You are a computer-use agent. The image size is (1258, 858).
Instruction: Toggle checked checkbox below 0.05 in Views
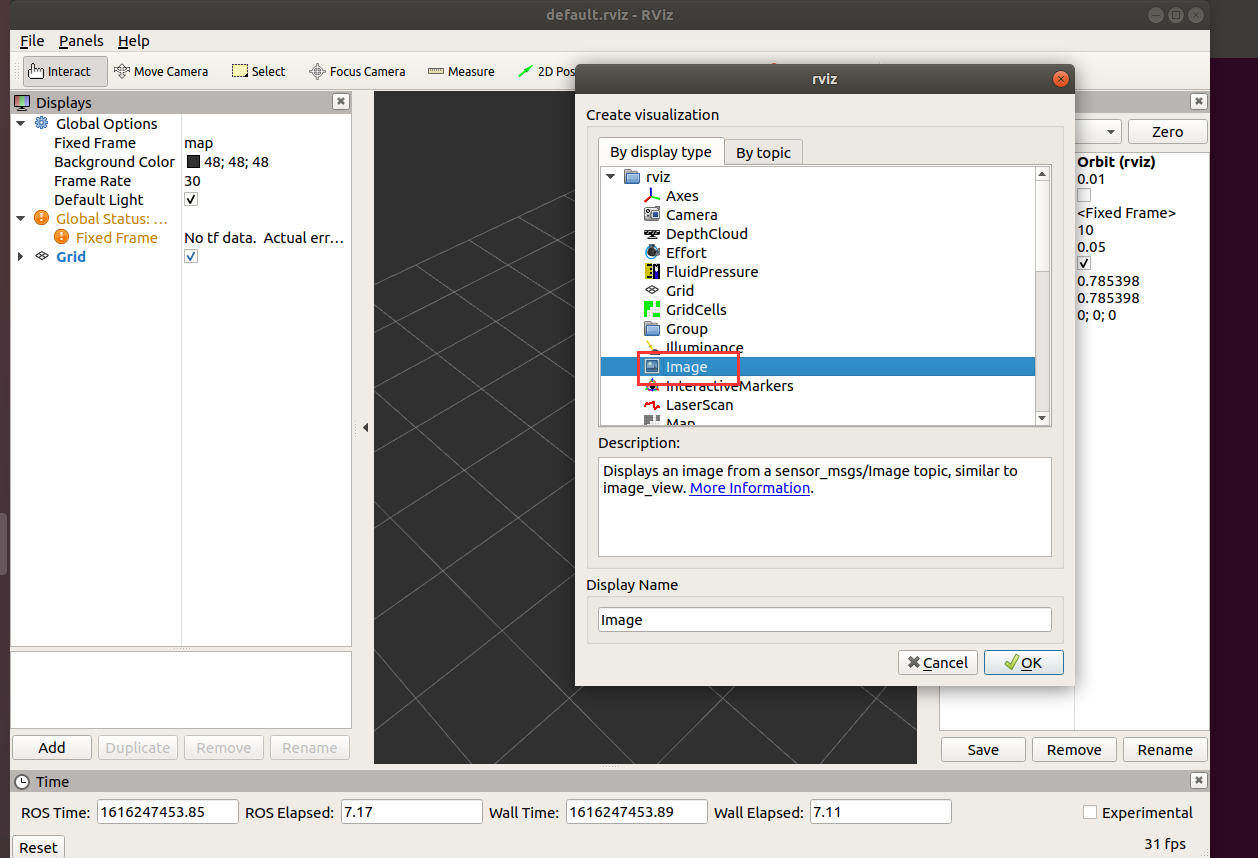coord(1084,263)
